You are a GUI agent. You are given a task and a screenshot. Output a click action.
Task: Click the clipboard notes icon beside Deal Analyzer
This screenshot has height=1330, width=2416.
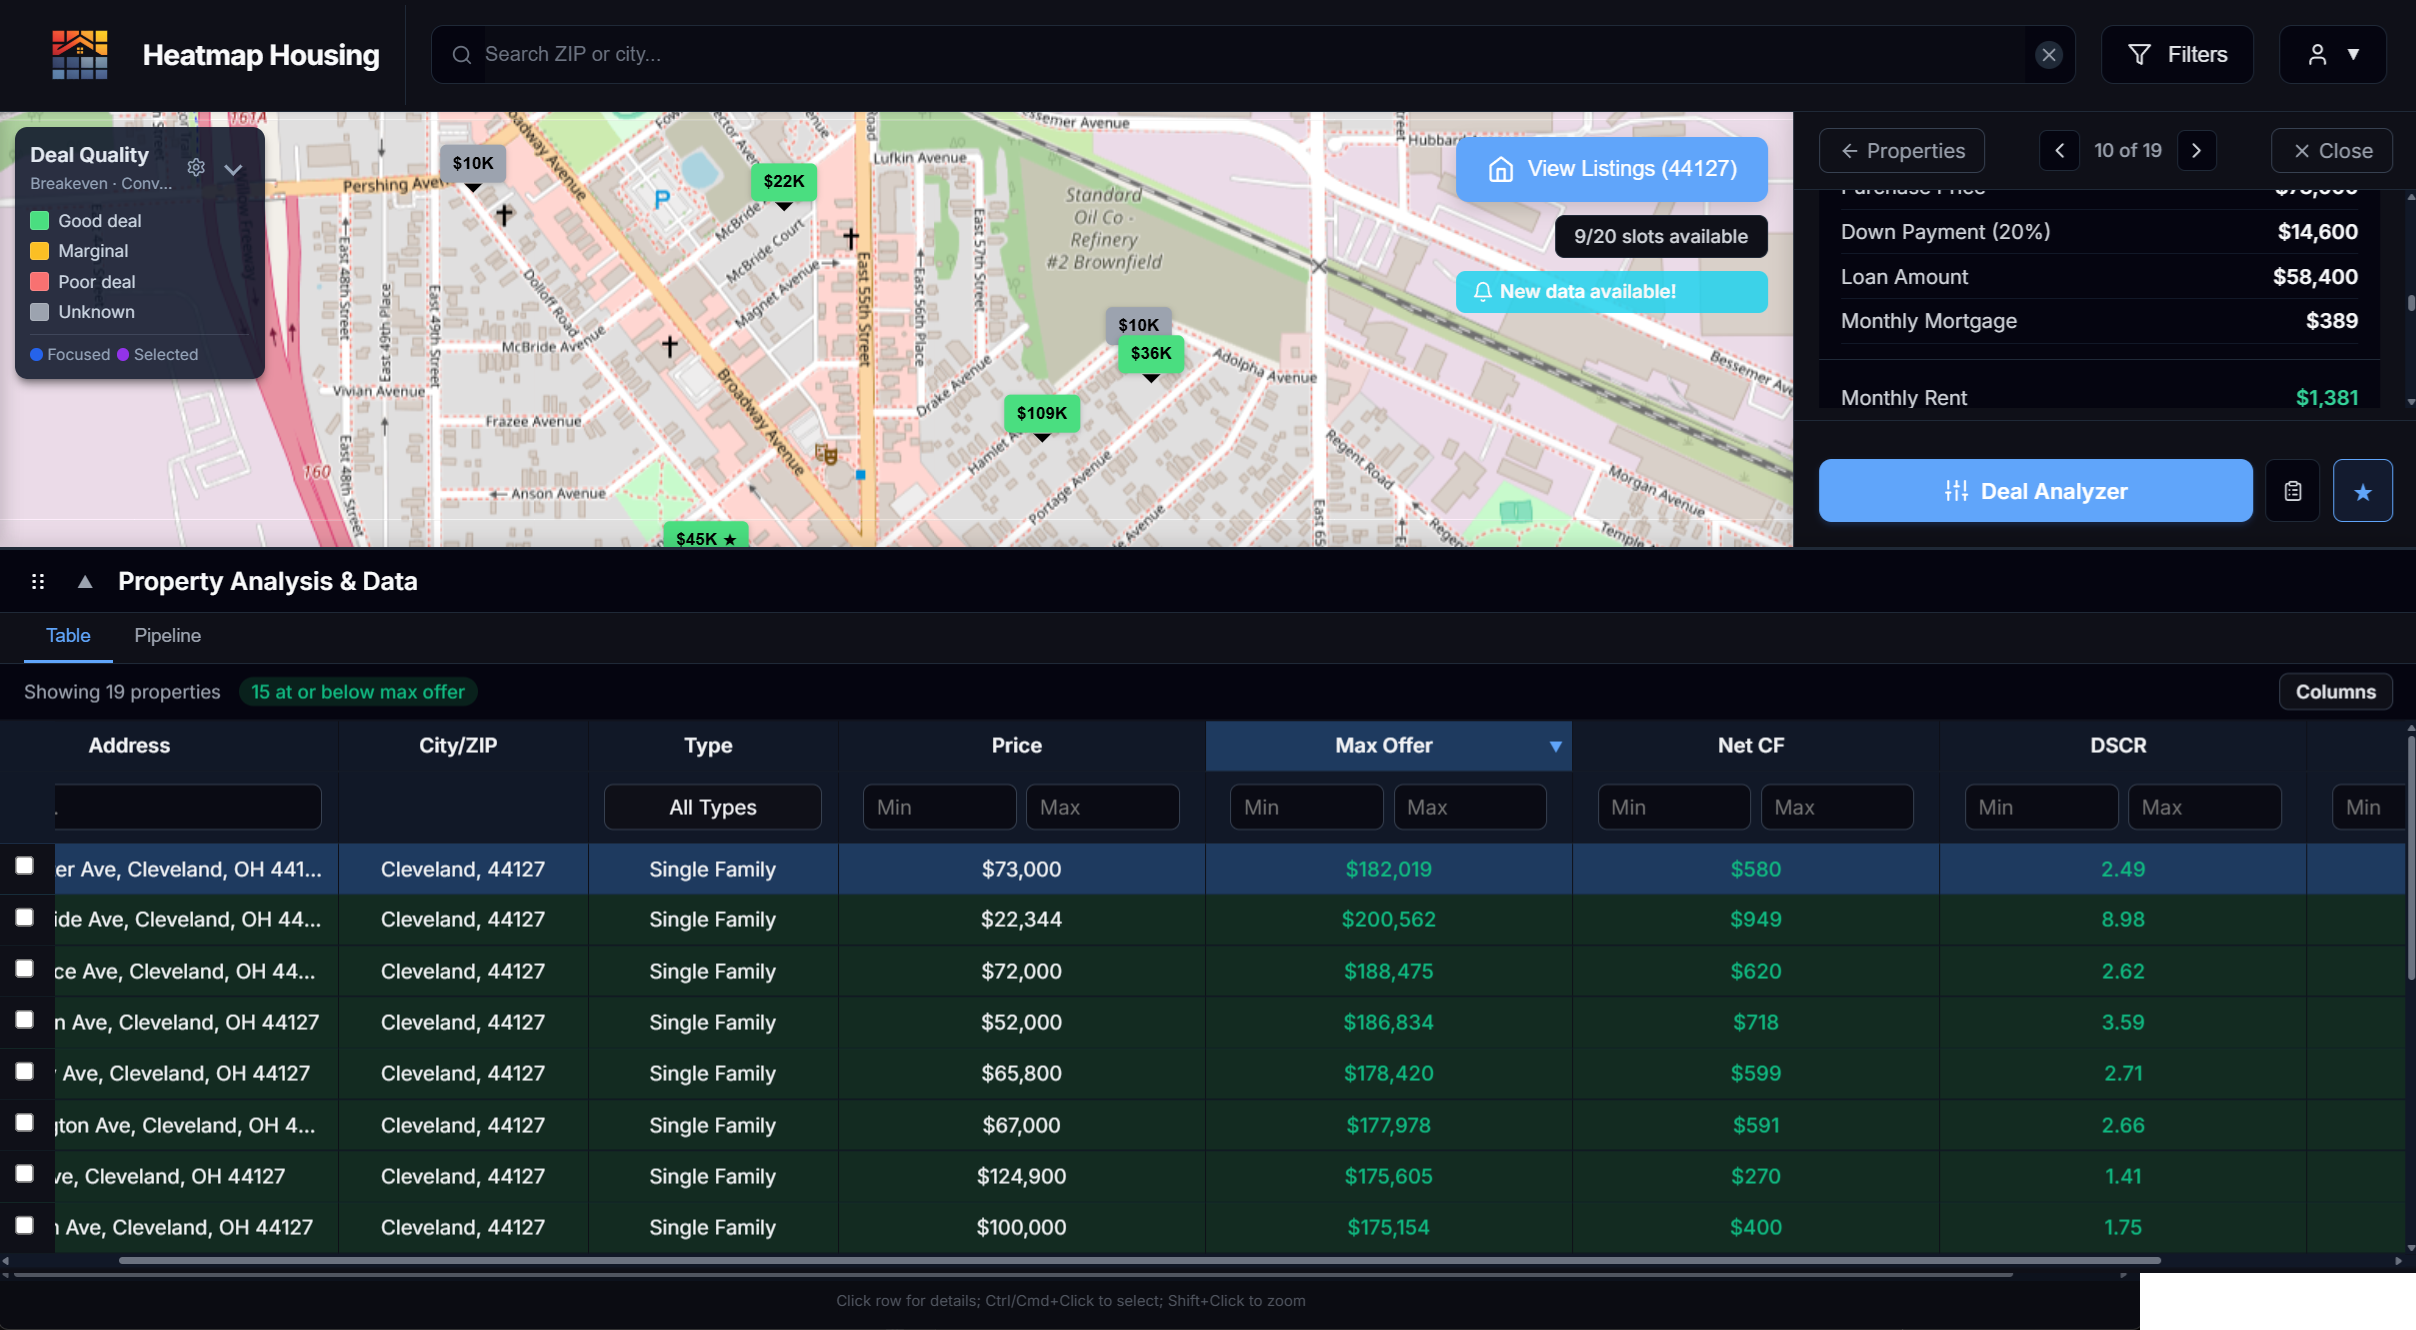2292,490
